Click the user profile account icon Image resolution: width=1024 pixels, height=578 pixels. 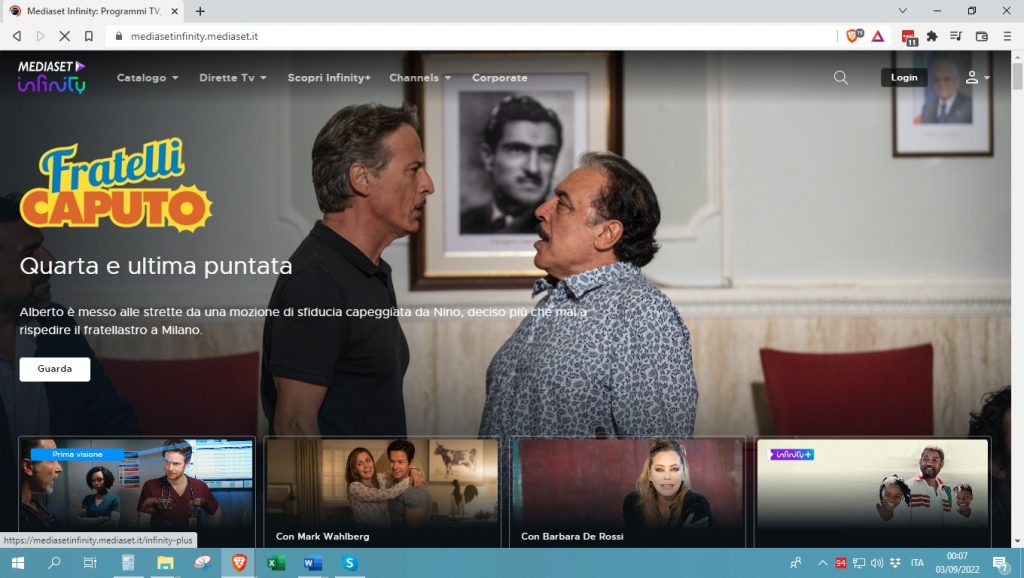[971, 77]
